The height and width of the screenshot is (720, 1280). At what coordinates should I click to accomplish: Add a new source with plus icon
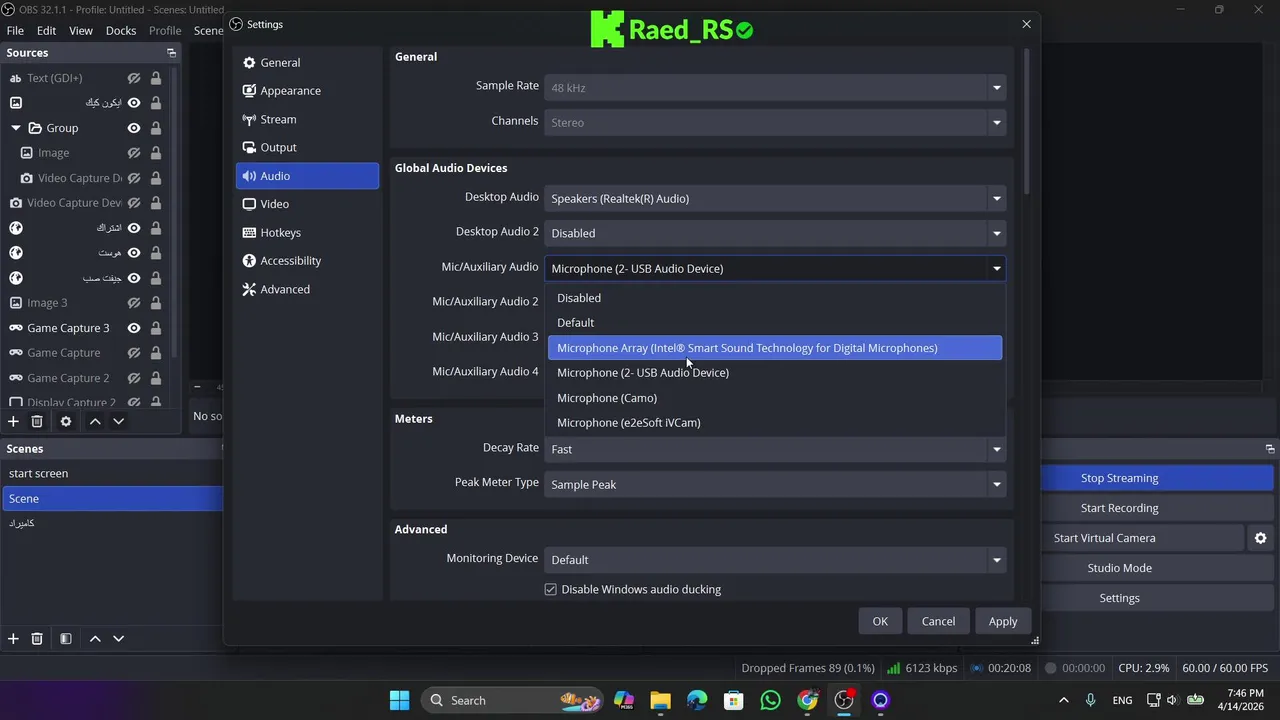(x=13, y=422)
